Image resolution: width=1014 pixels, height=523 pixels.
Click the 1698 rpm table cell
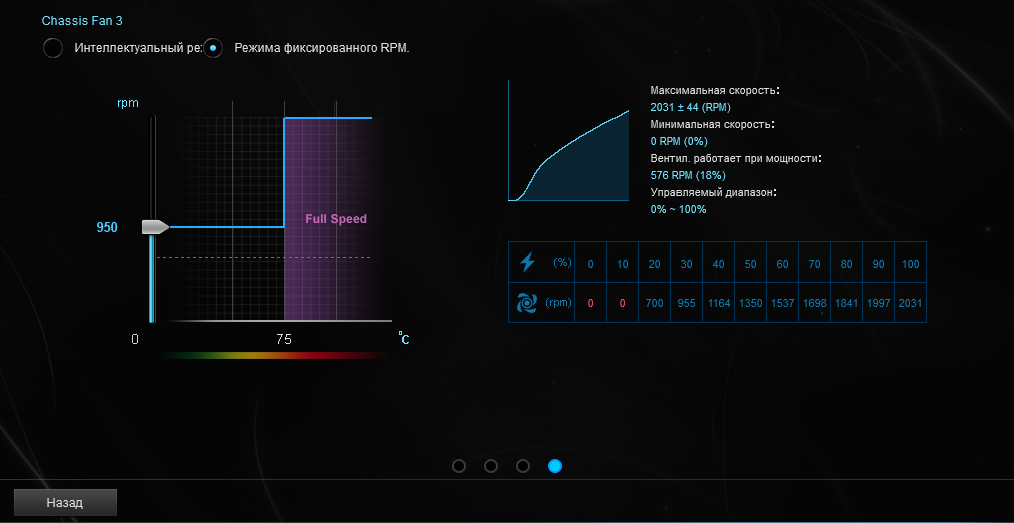pyautogui.click(x=814, y=303)
